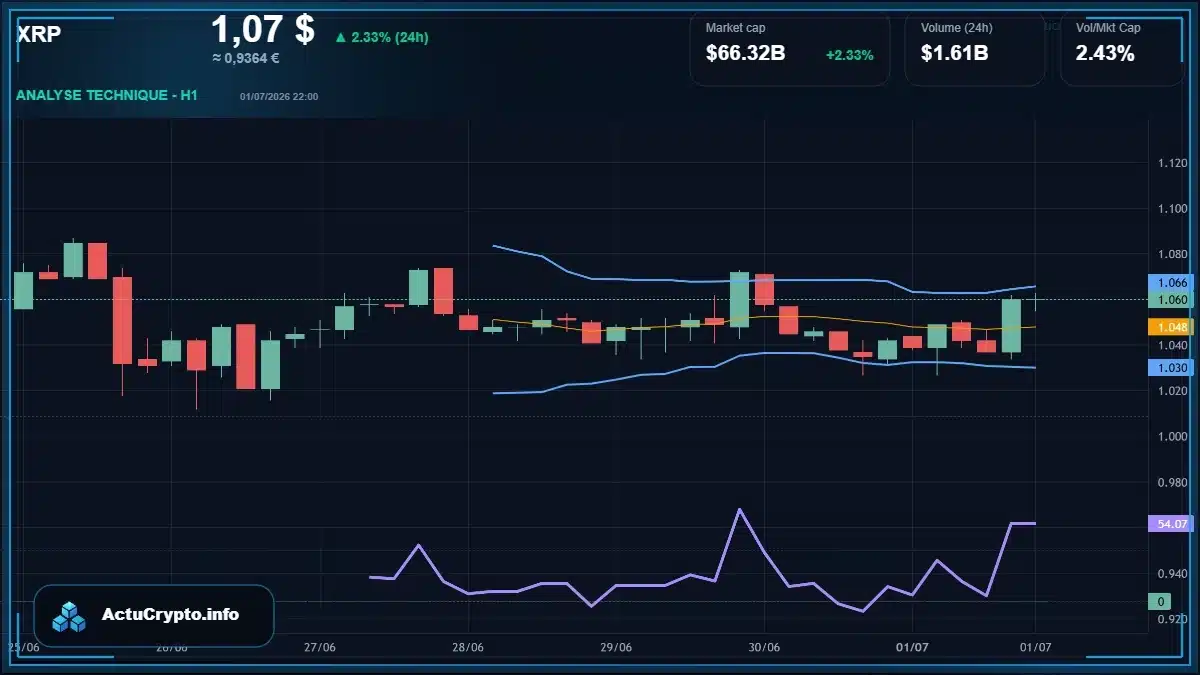Select the 1,07 $ price value
Viewport: 1200px width, 675px height.
pos(263,29)
